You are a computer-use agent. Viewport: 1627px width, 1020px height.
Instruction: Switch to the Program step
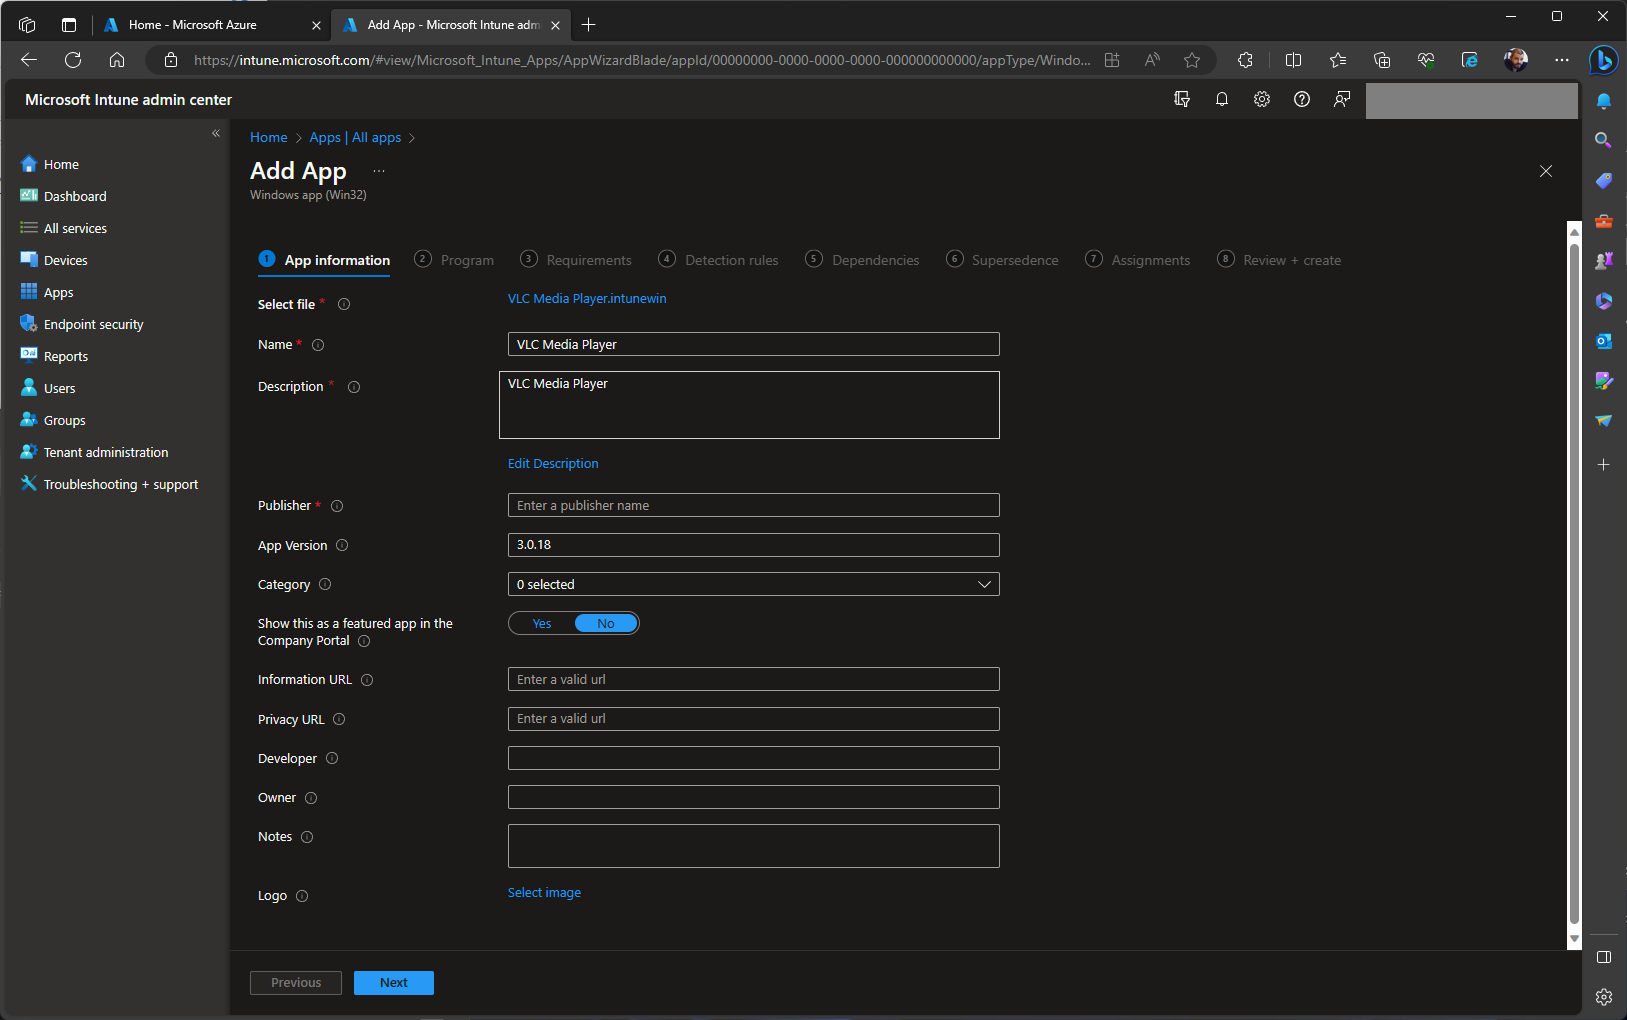point(454,260)
